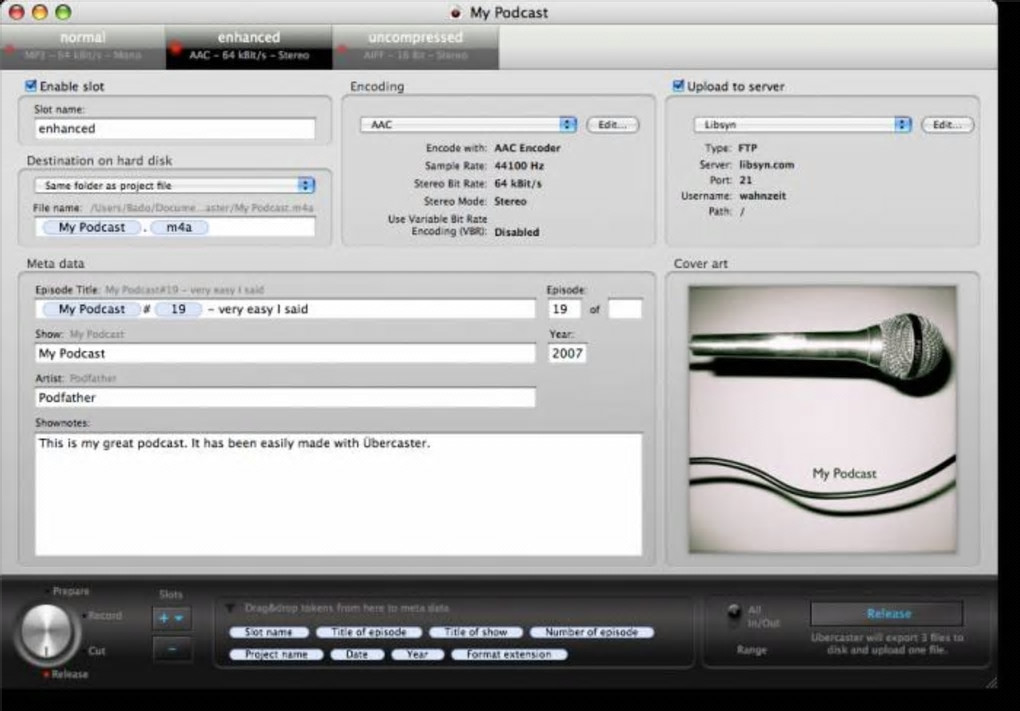Click the Project name token
Image resolution: width=1020 pixels, height=711 pixels.
(276, 654)
